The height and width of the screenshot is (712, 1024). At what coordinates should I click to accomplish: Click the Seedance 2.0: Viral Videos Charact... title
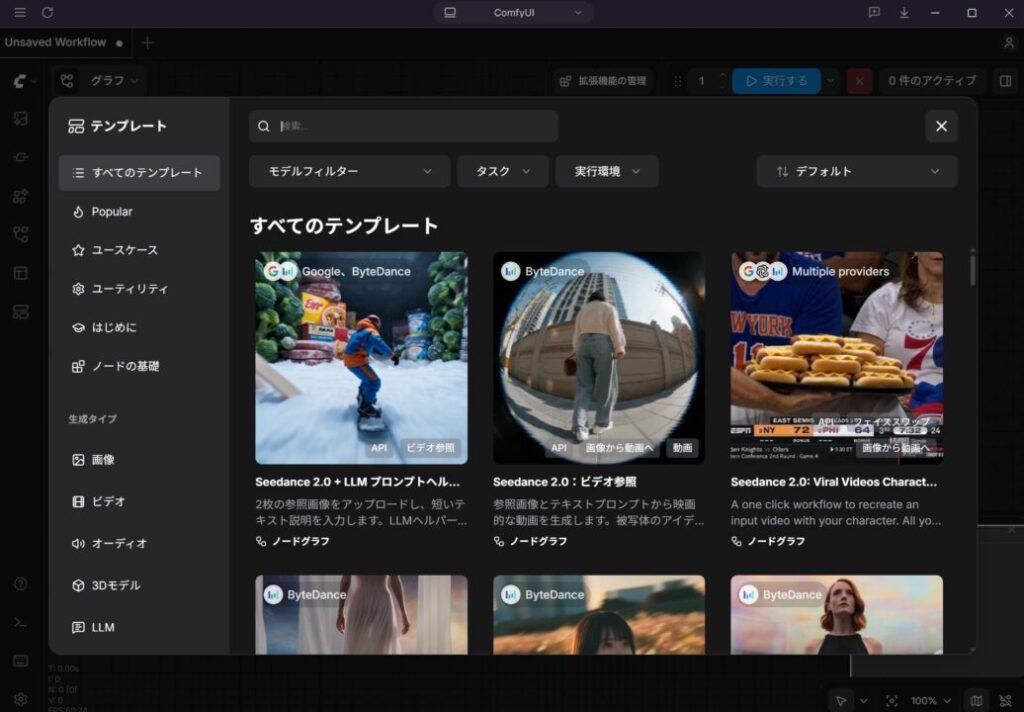pyautogui.click(x=834, y=482)
